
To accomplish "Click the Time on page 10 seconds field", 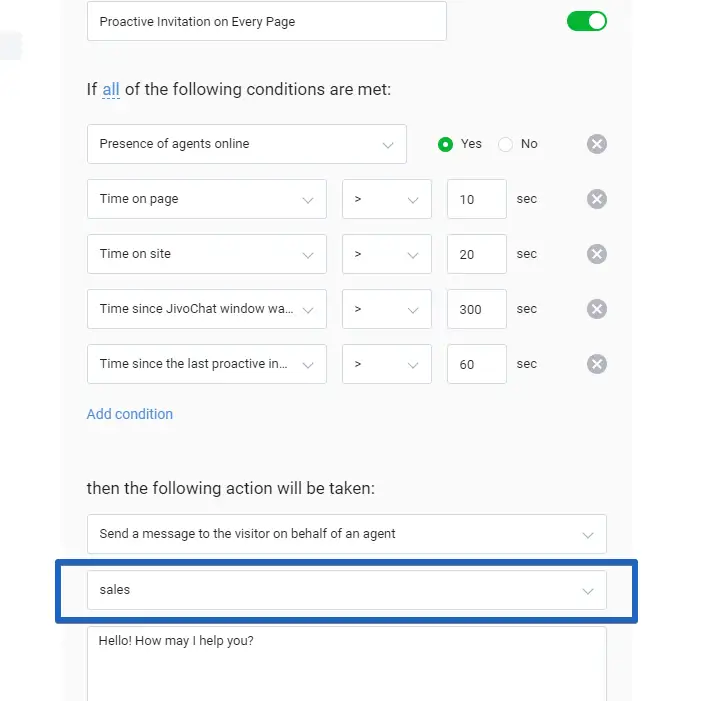I will coord(476,199).
